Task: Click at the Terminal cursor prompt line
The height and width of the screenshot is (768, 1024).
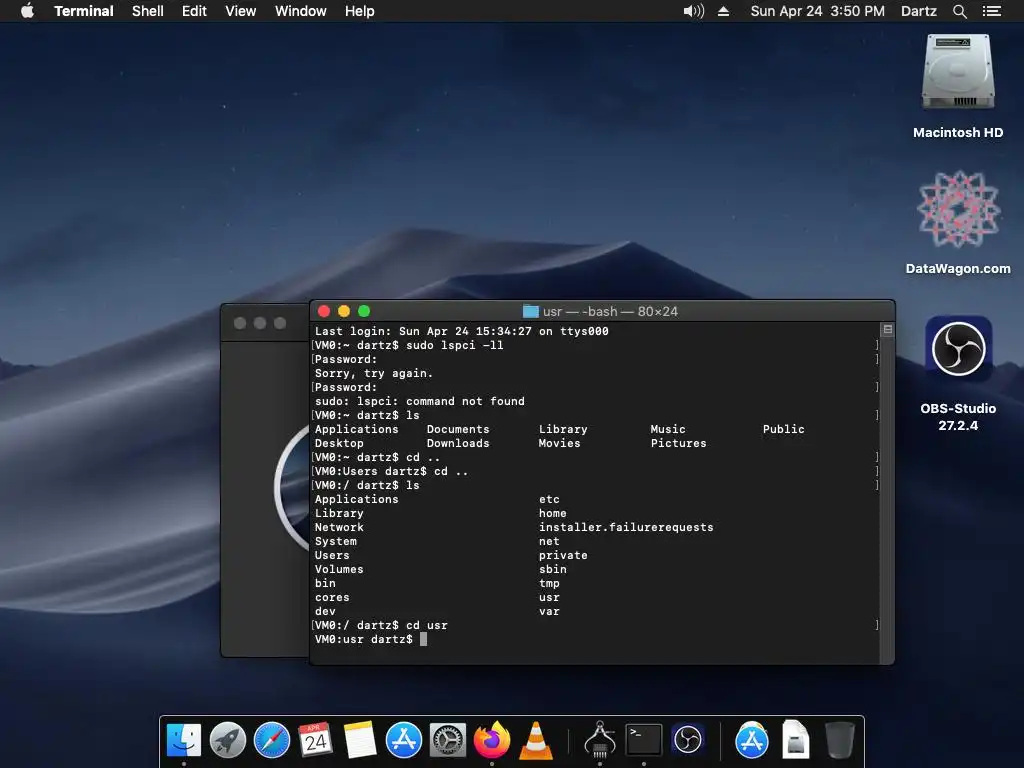Action: pyautogui.click(x=371, y=639)
